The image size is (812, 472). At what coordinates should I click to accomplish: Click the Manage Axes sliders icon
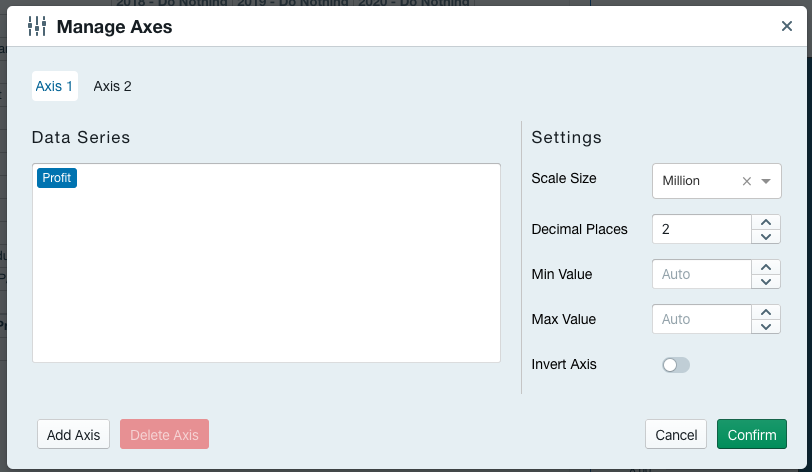pyautogui.click(x=36, y=27)
